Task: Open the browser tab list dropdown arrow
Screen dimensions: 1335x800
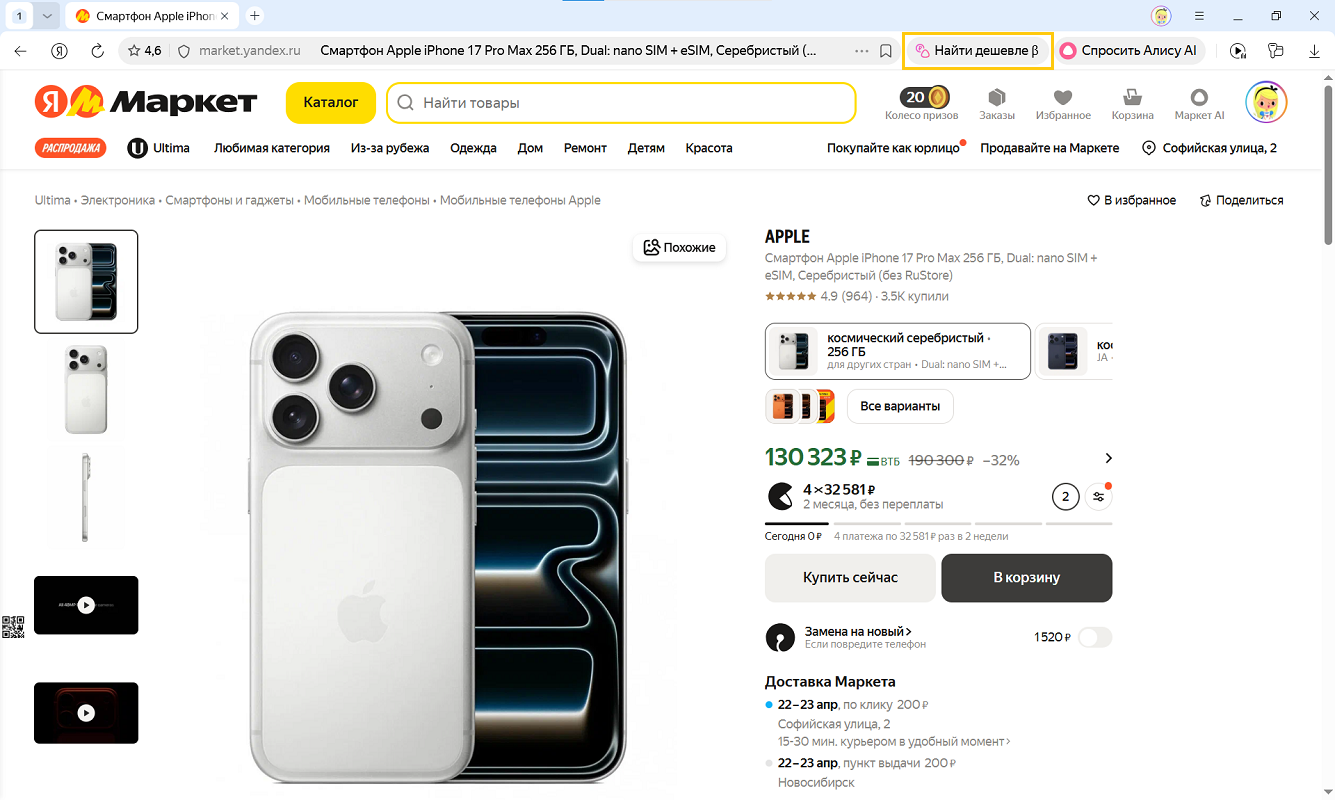Action: point(47,16)
